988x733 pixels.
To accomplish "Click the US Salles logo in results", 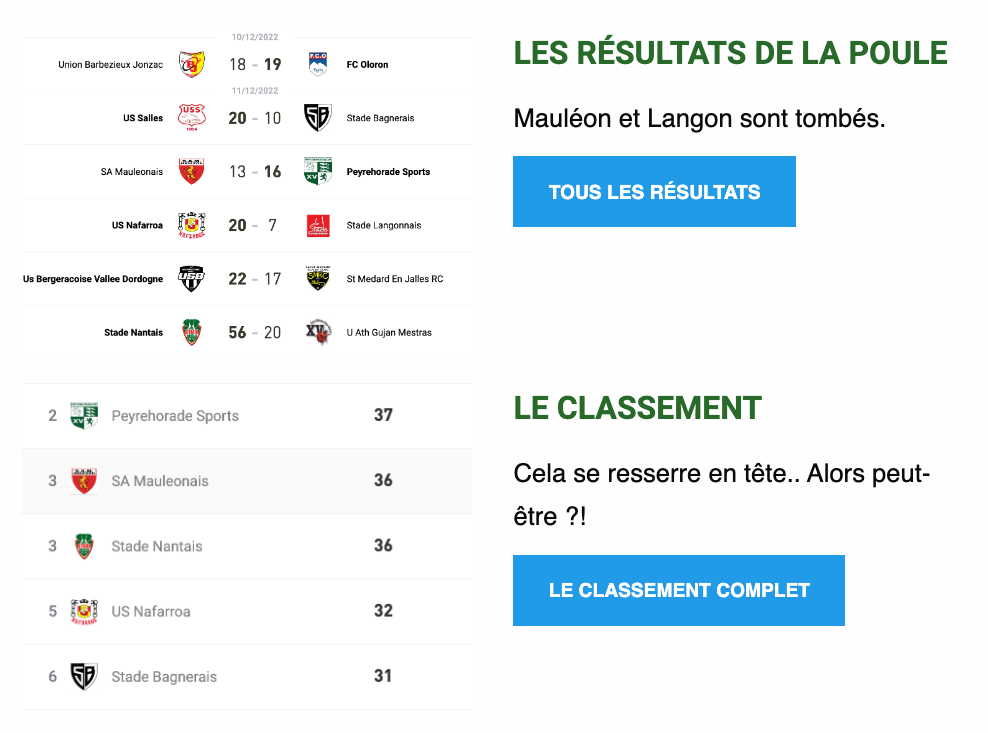I will 192,118.
